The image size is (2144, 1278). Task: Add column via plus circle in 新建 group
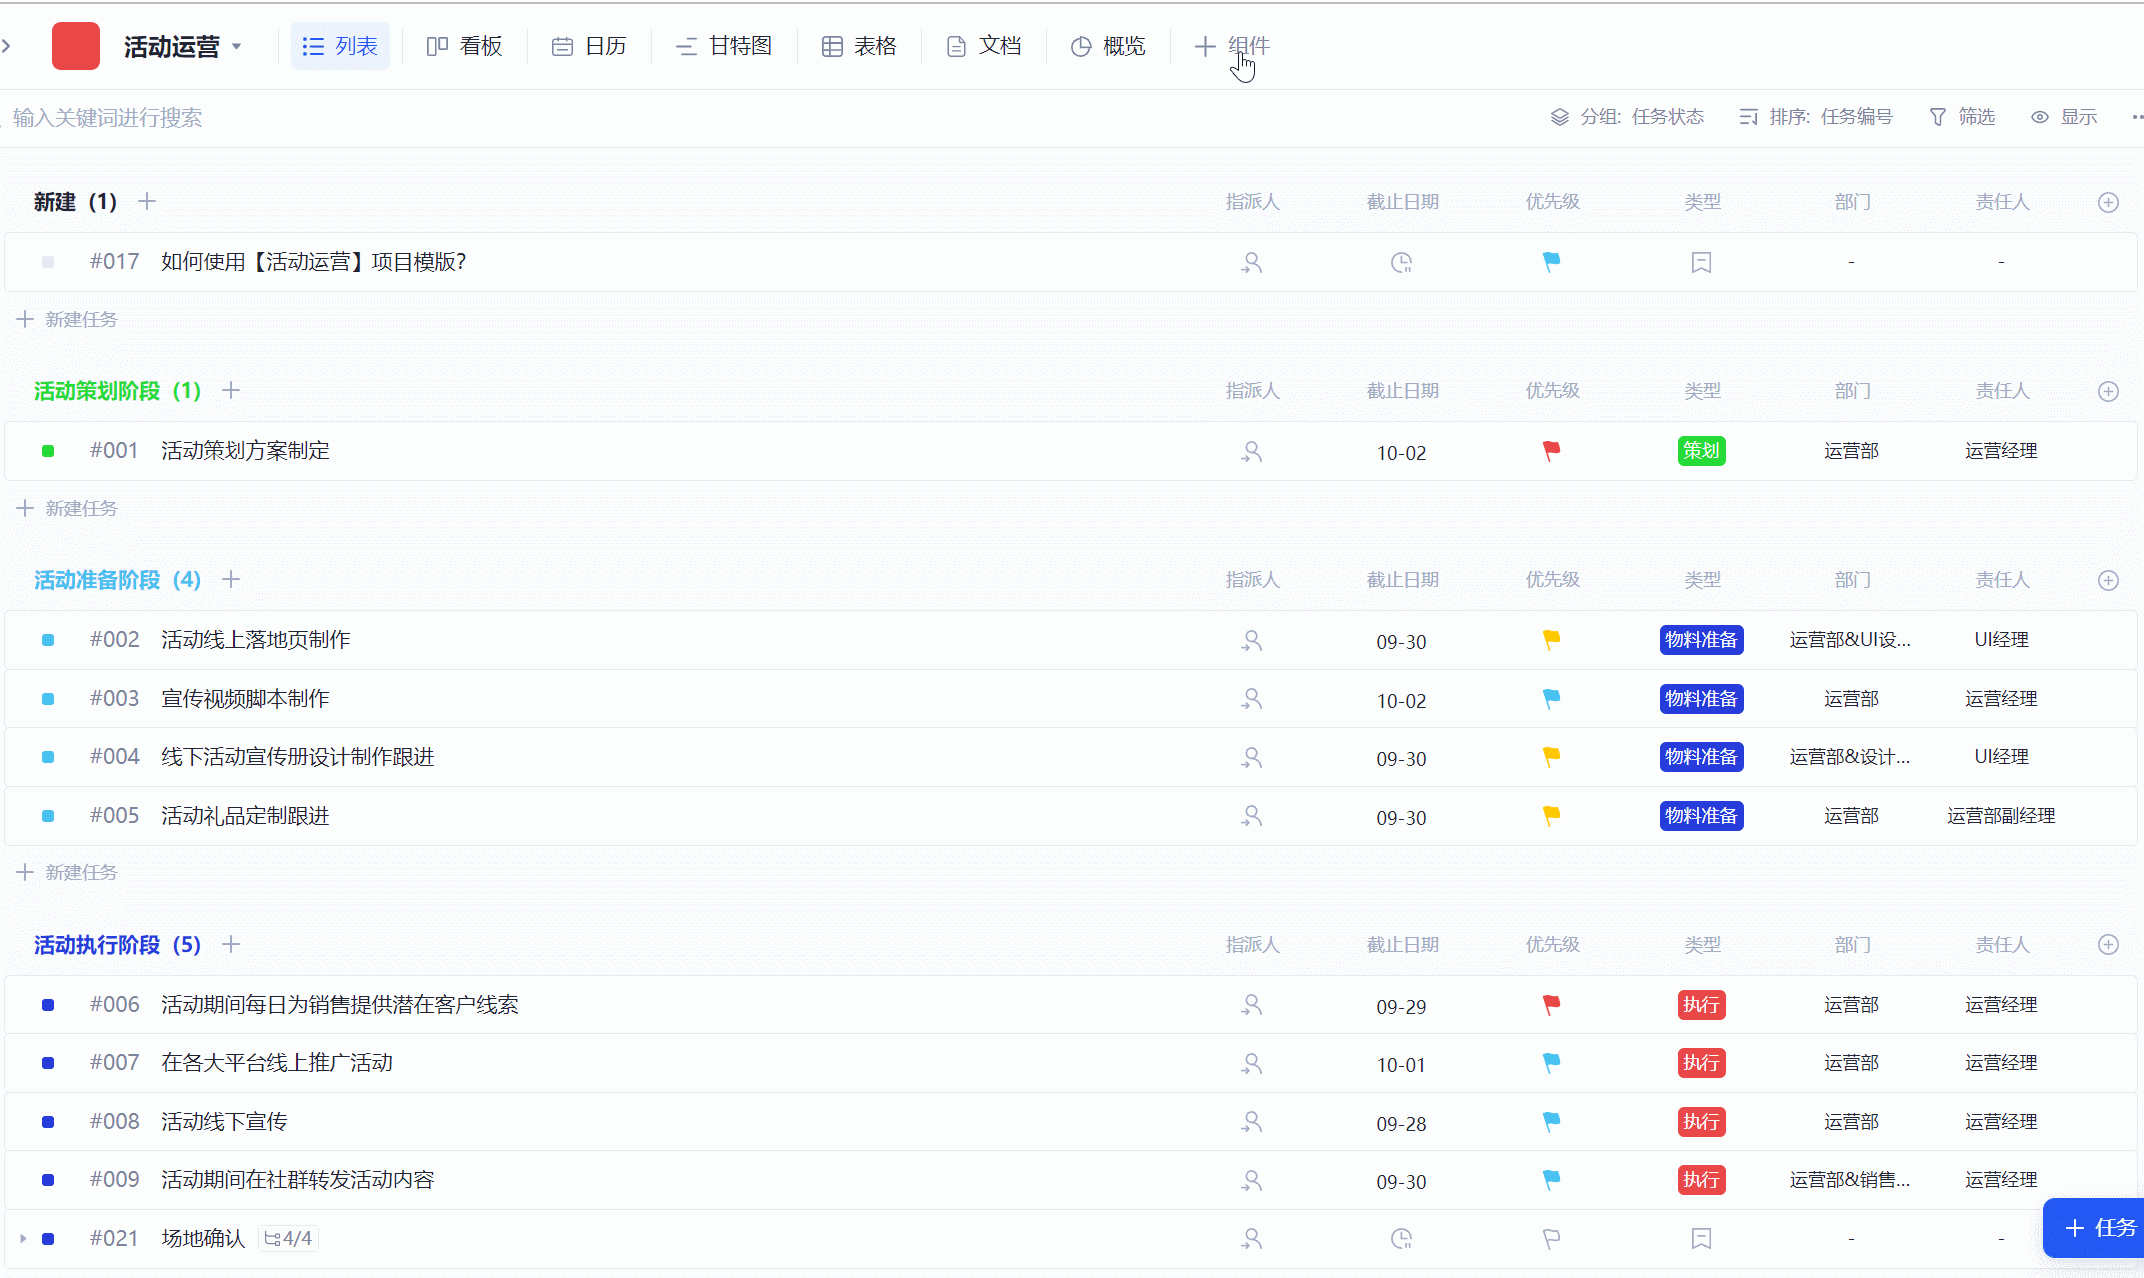click(x=2108, y=202)
